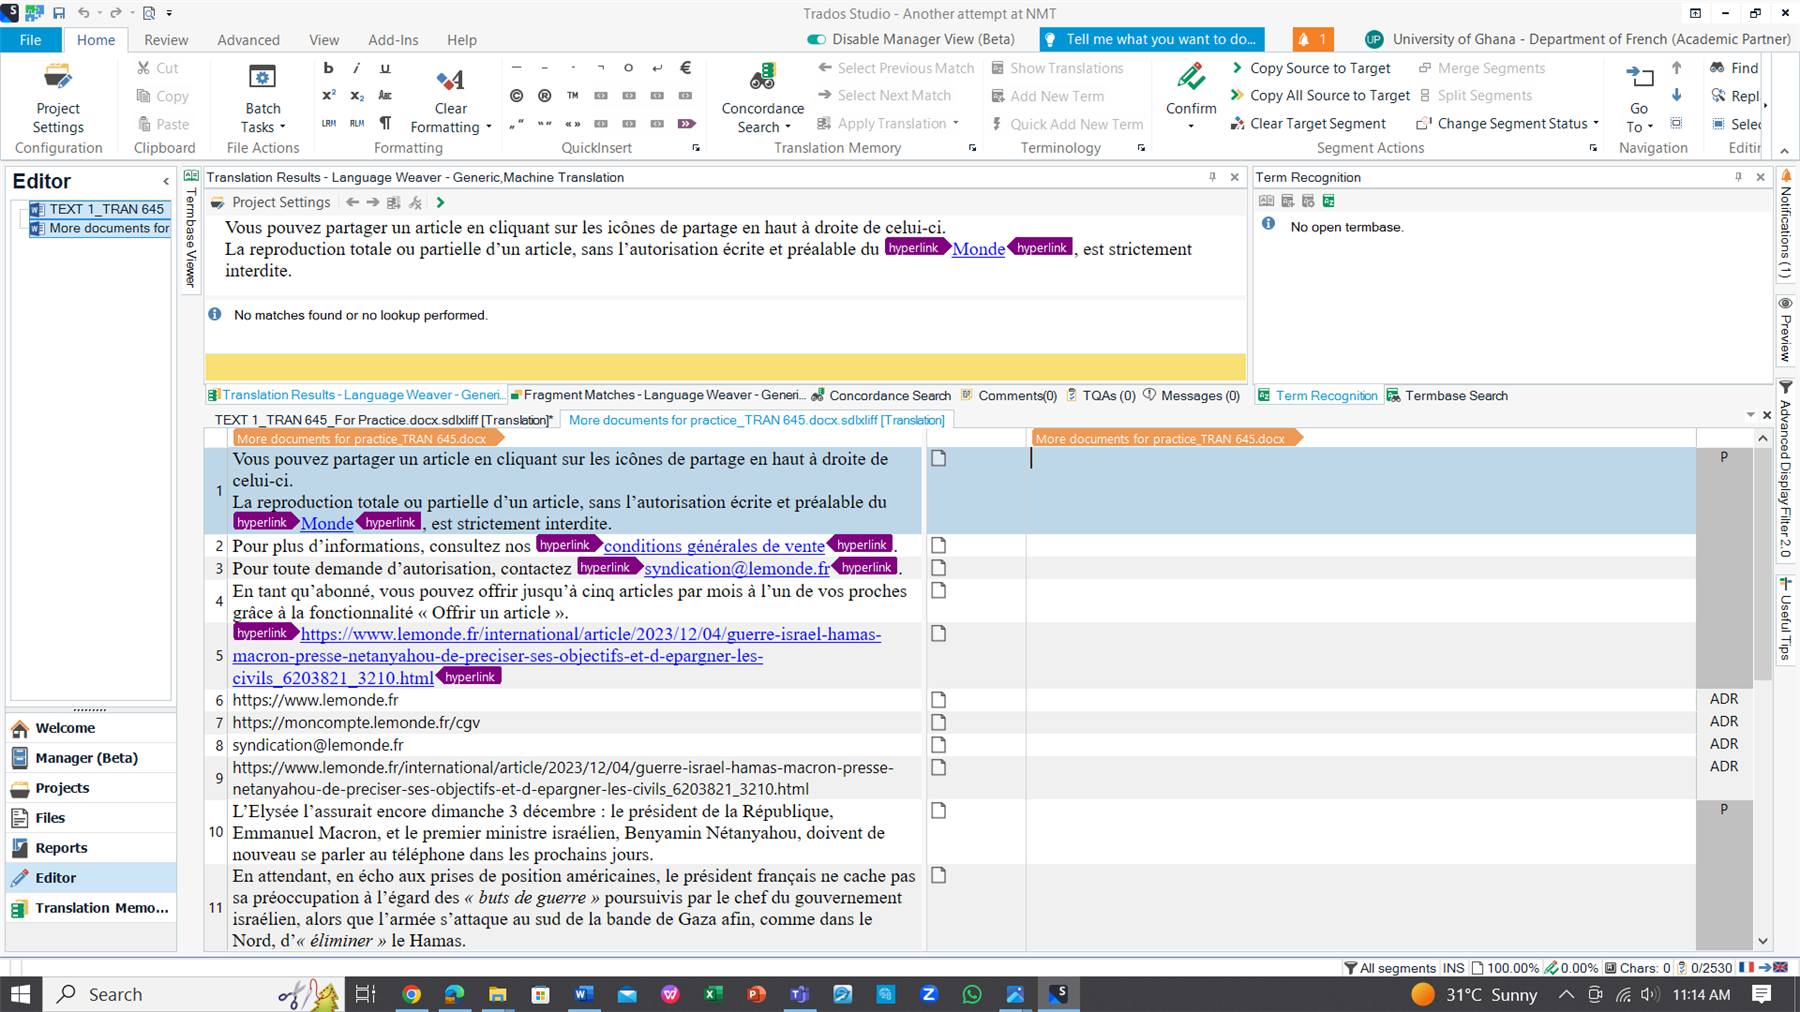The image size is (1800, 1012).
Task: Apply underline formatting
Action: click(385, 68)
